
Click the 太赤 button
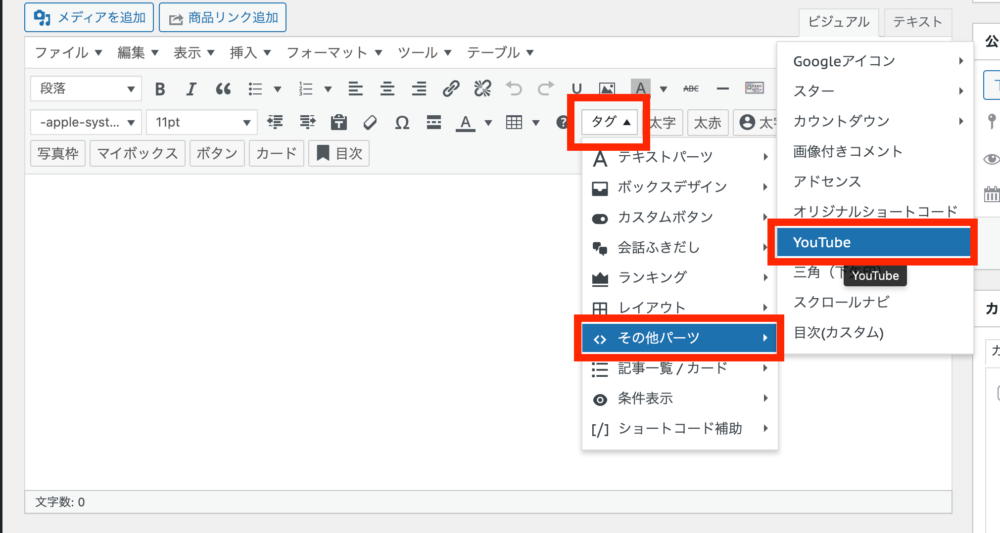coord(707,122)
